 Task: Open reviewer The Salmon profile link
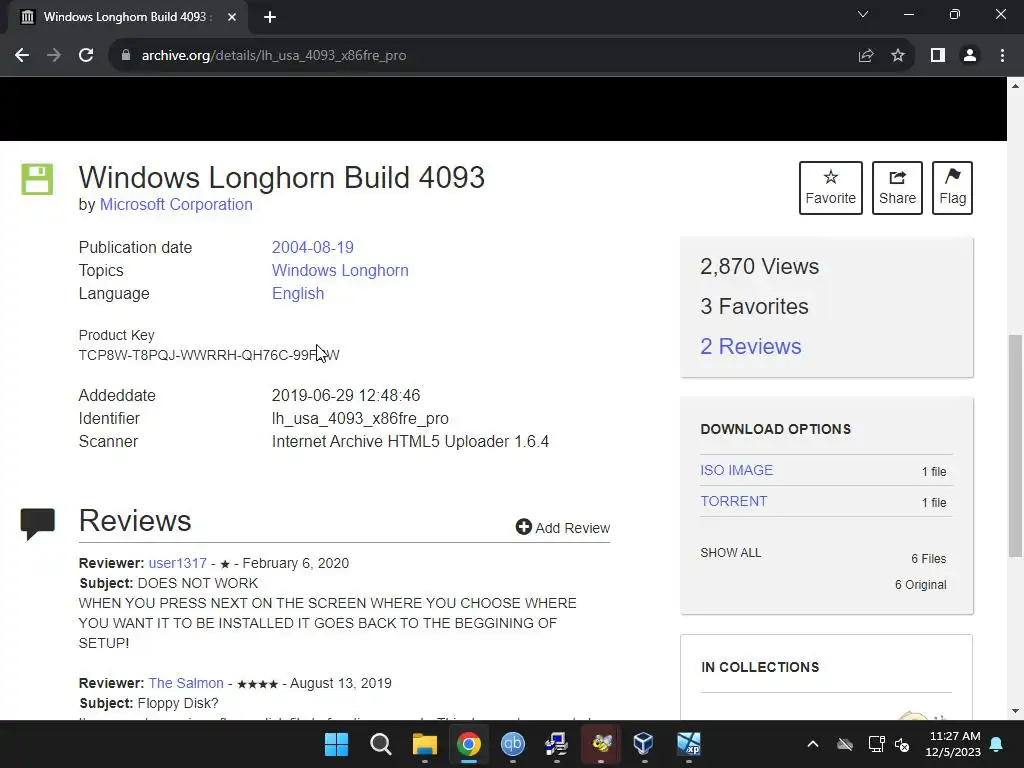tap(185, 683)
